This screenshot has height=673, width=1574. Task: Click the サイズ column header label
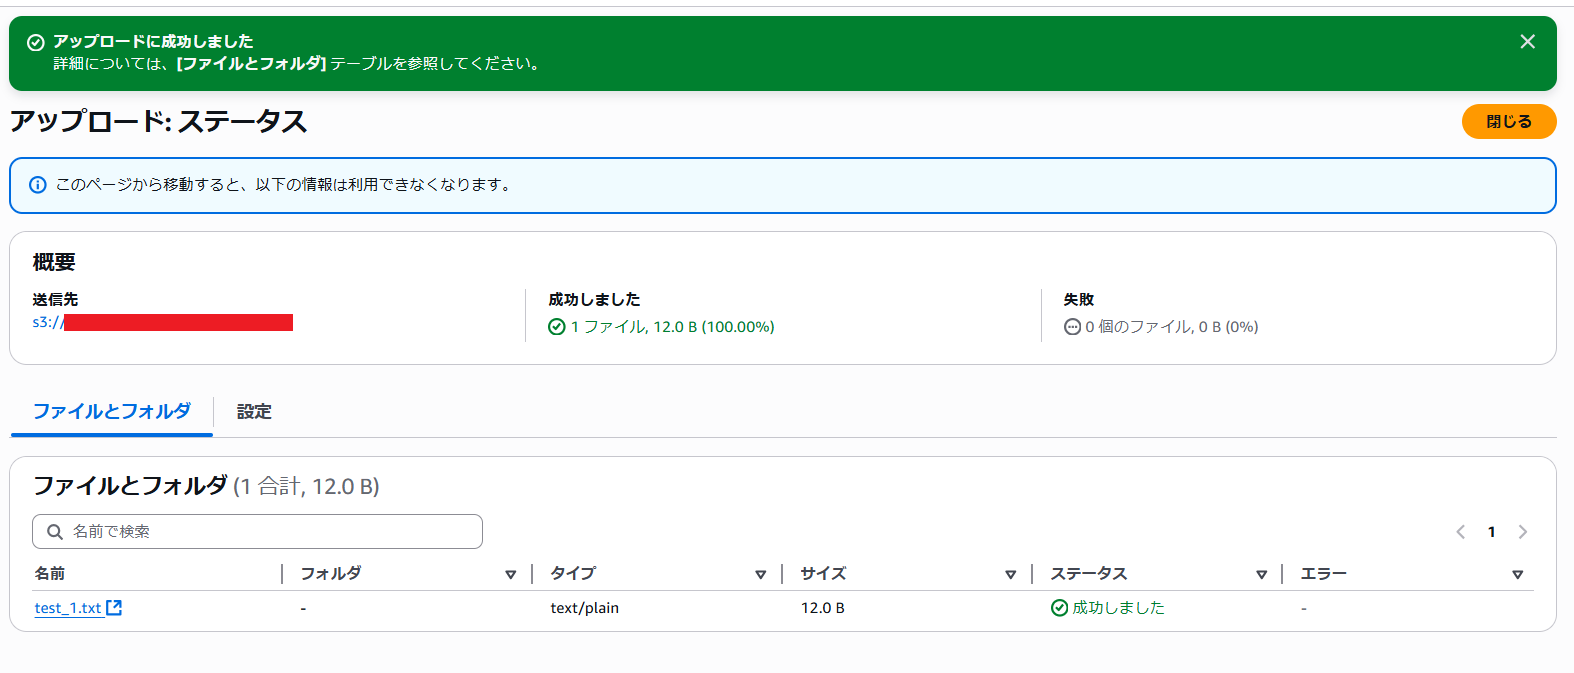point(823,573)
